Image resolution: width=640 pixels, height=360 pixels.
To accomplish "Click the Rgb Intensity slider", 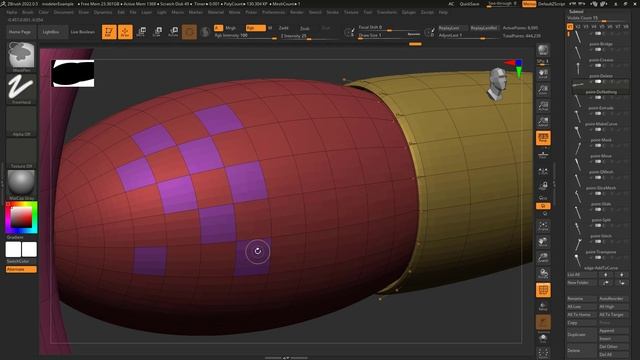I will (245, 36).
